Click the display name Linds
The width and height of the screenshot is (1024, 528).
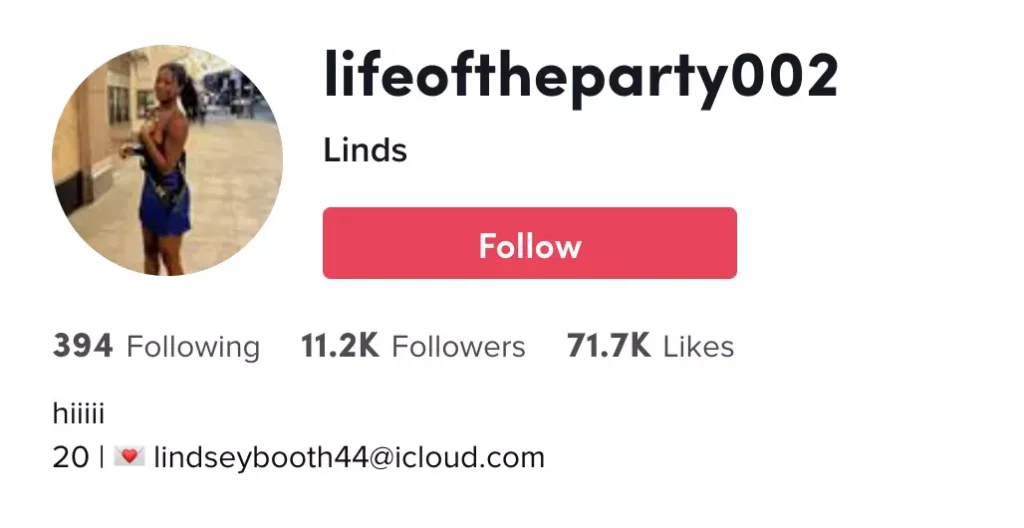[365, 150]
